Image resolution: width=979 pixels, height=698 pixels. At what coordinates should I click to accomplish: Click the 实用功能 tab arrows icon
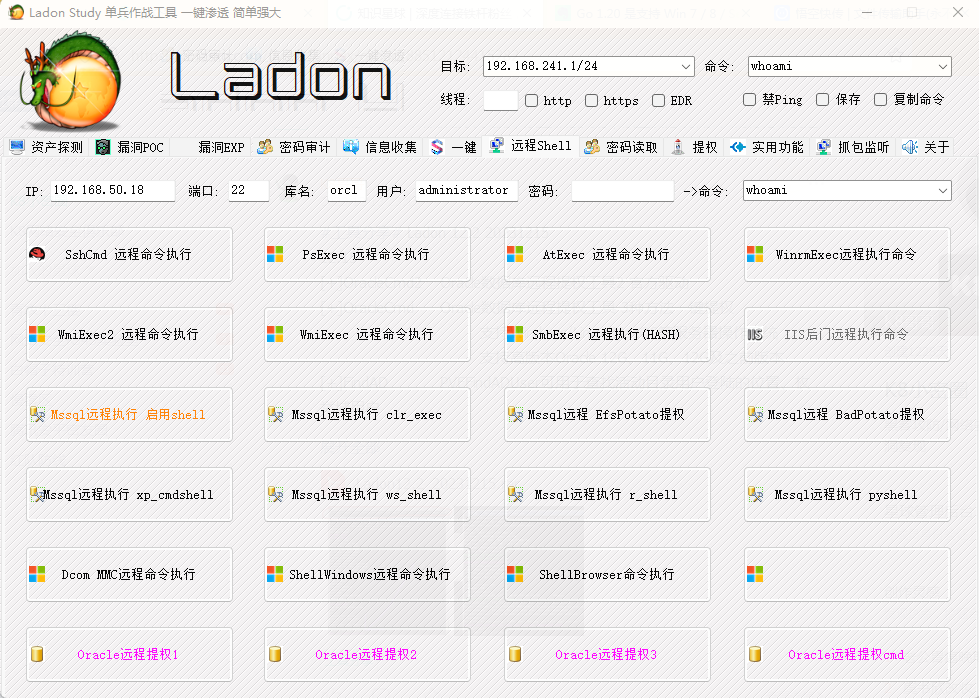[x=738, y=147]
